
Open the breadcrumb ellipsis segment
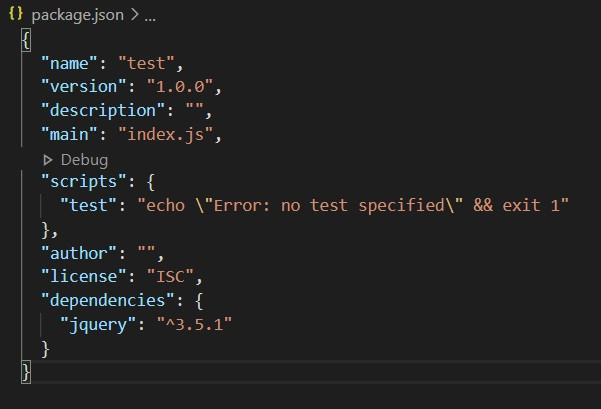(x=150, y=18)
